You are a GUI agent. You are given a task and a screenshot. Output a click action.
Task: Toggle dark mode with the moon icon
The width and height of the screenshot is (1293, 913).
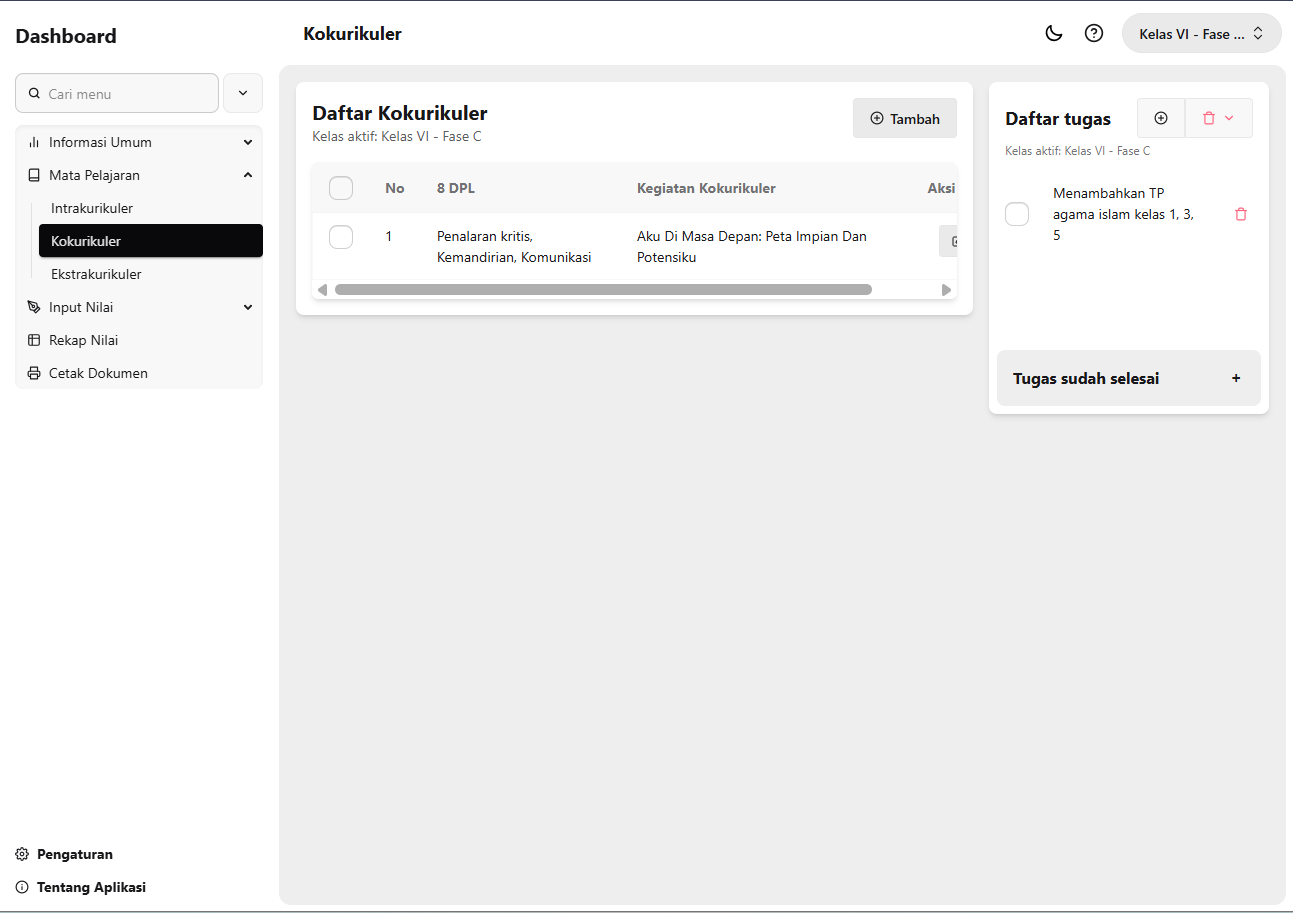(1053, 33)
